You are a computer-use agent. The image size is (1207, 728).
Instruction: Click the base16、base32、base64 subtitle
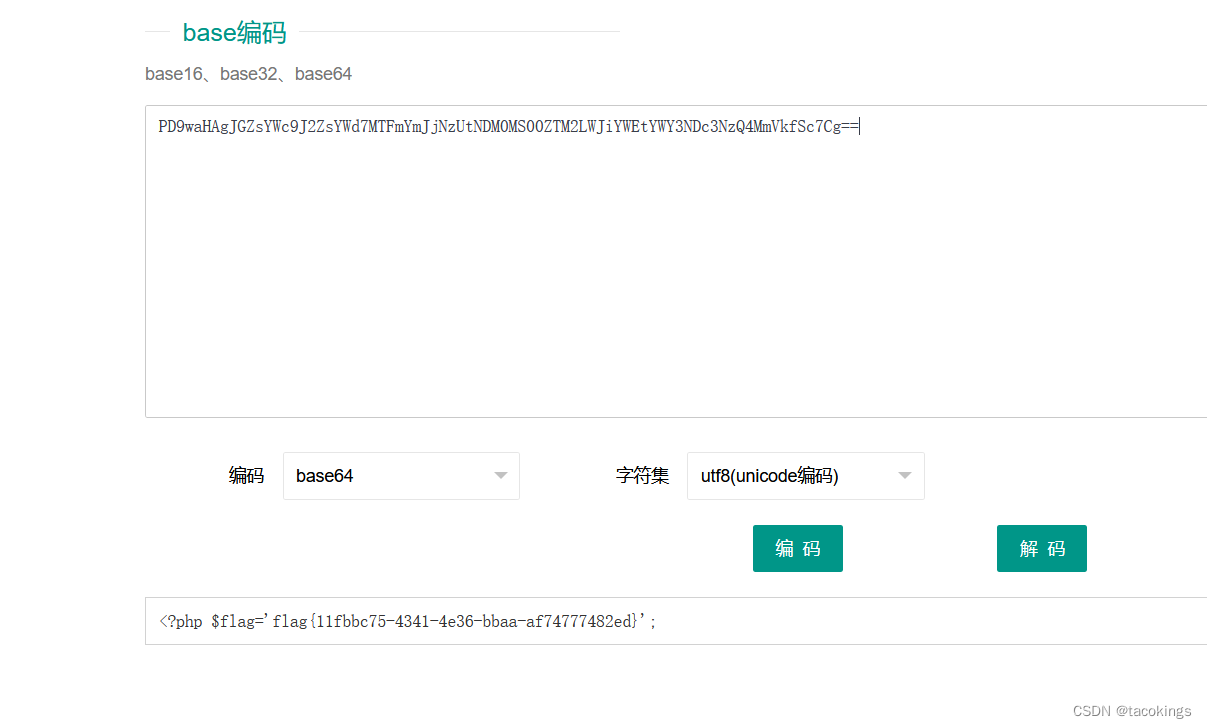[248, 74]
